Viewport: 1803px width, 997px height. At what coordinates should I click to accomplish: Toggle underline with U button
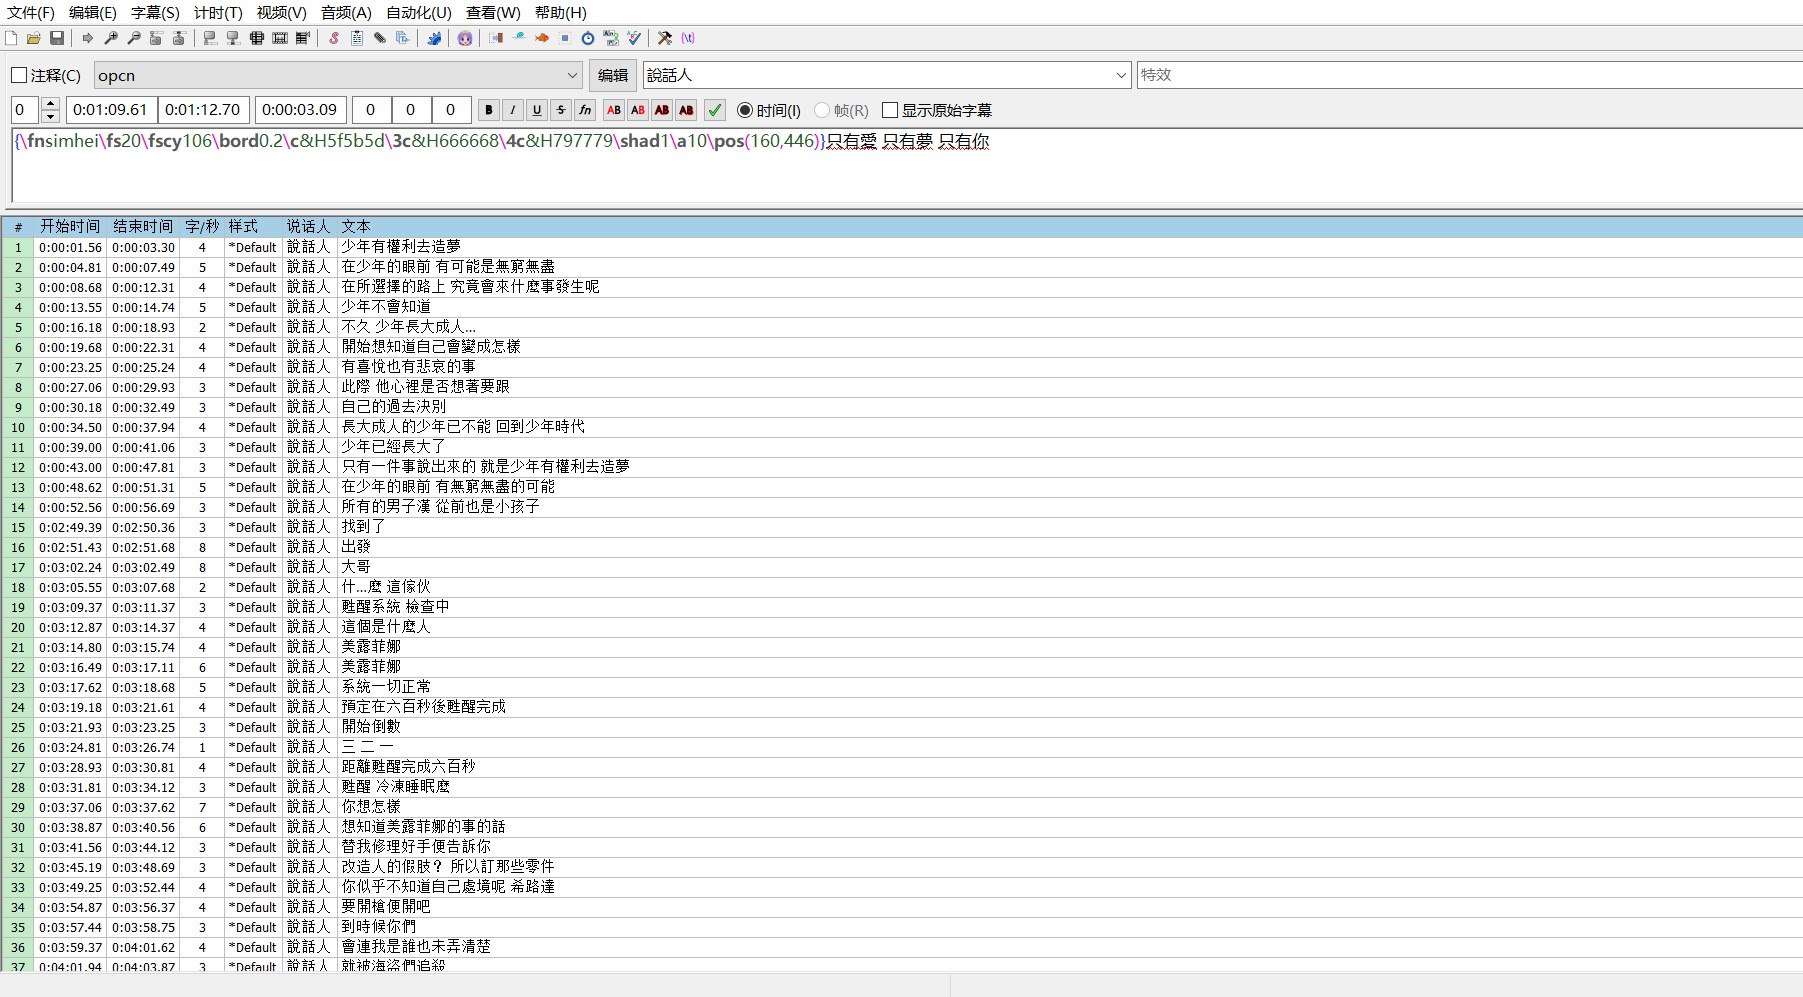coord(537,110)
